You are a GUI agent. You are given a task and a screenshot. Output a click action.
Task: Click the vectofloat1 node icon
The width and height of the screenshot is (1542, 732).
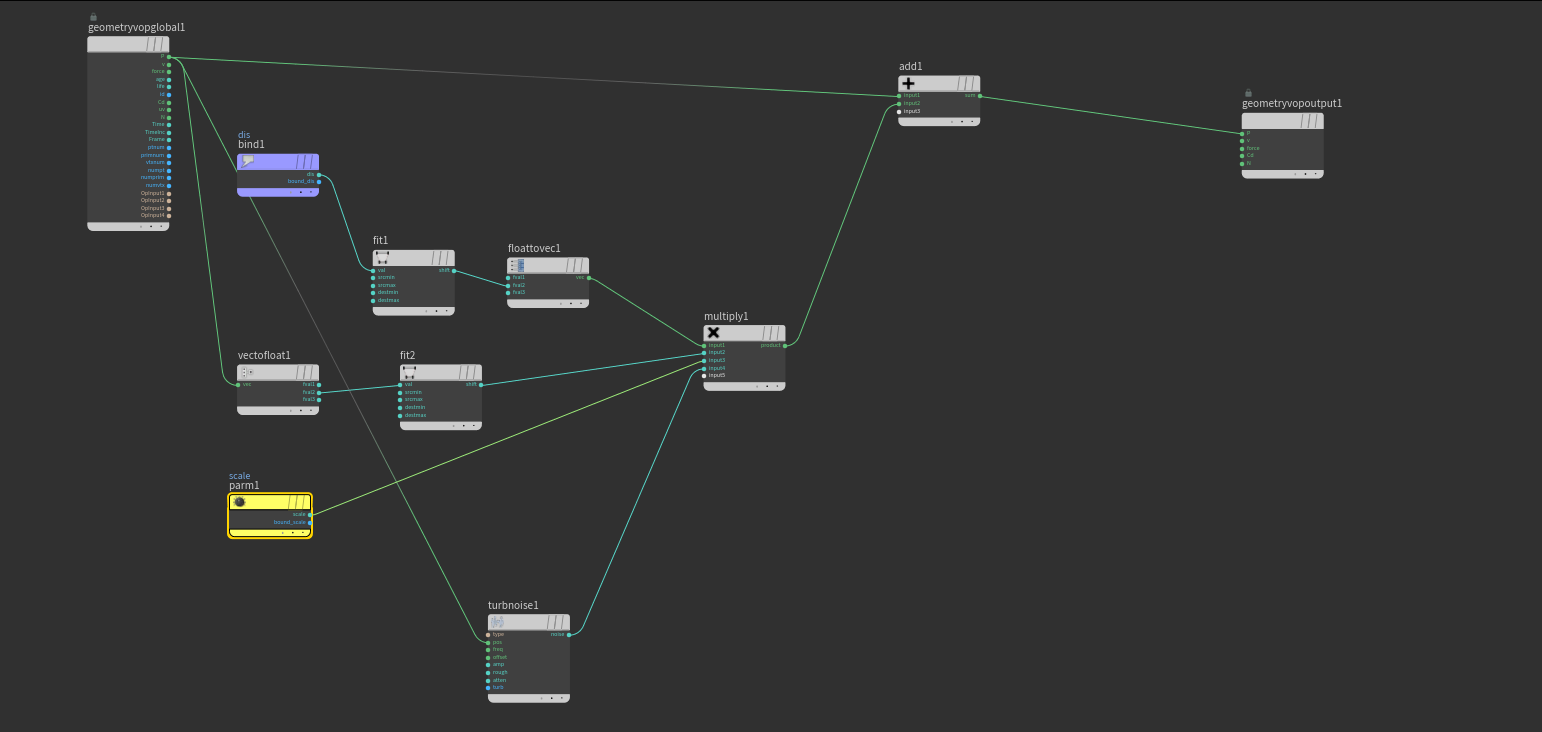click(247, 372)
